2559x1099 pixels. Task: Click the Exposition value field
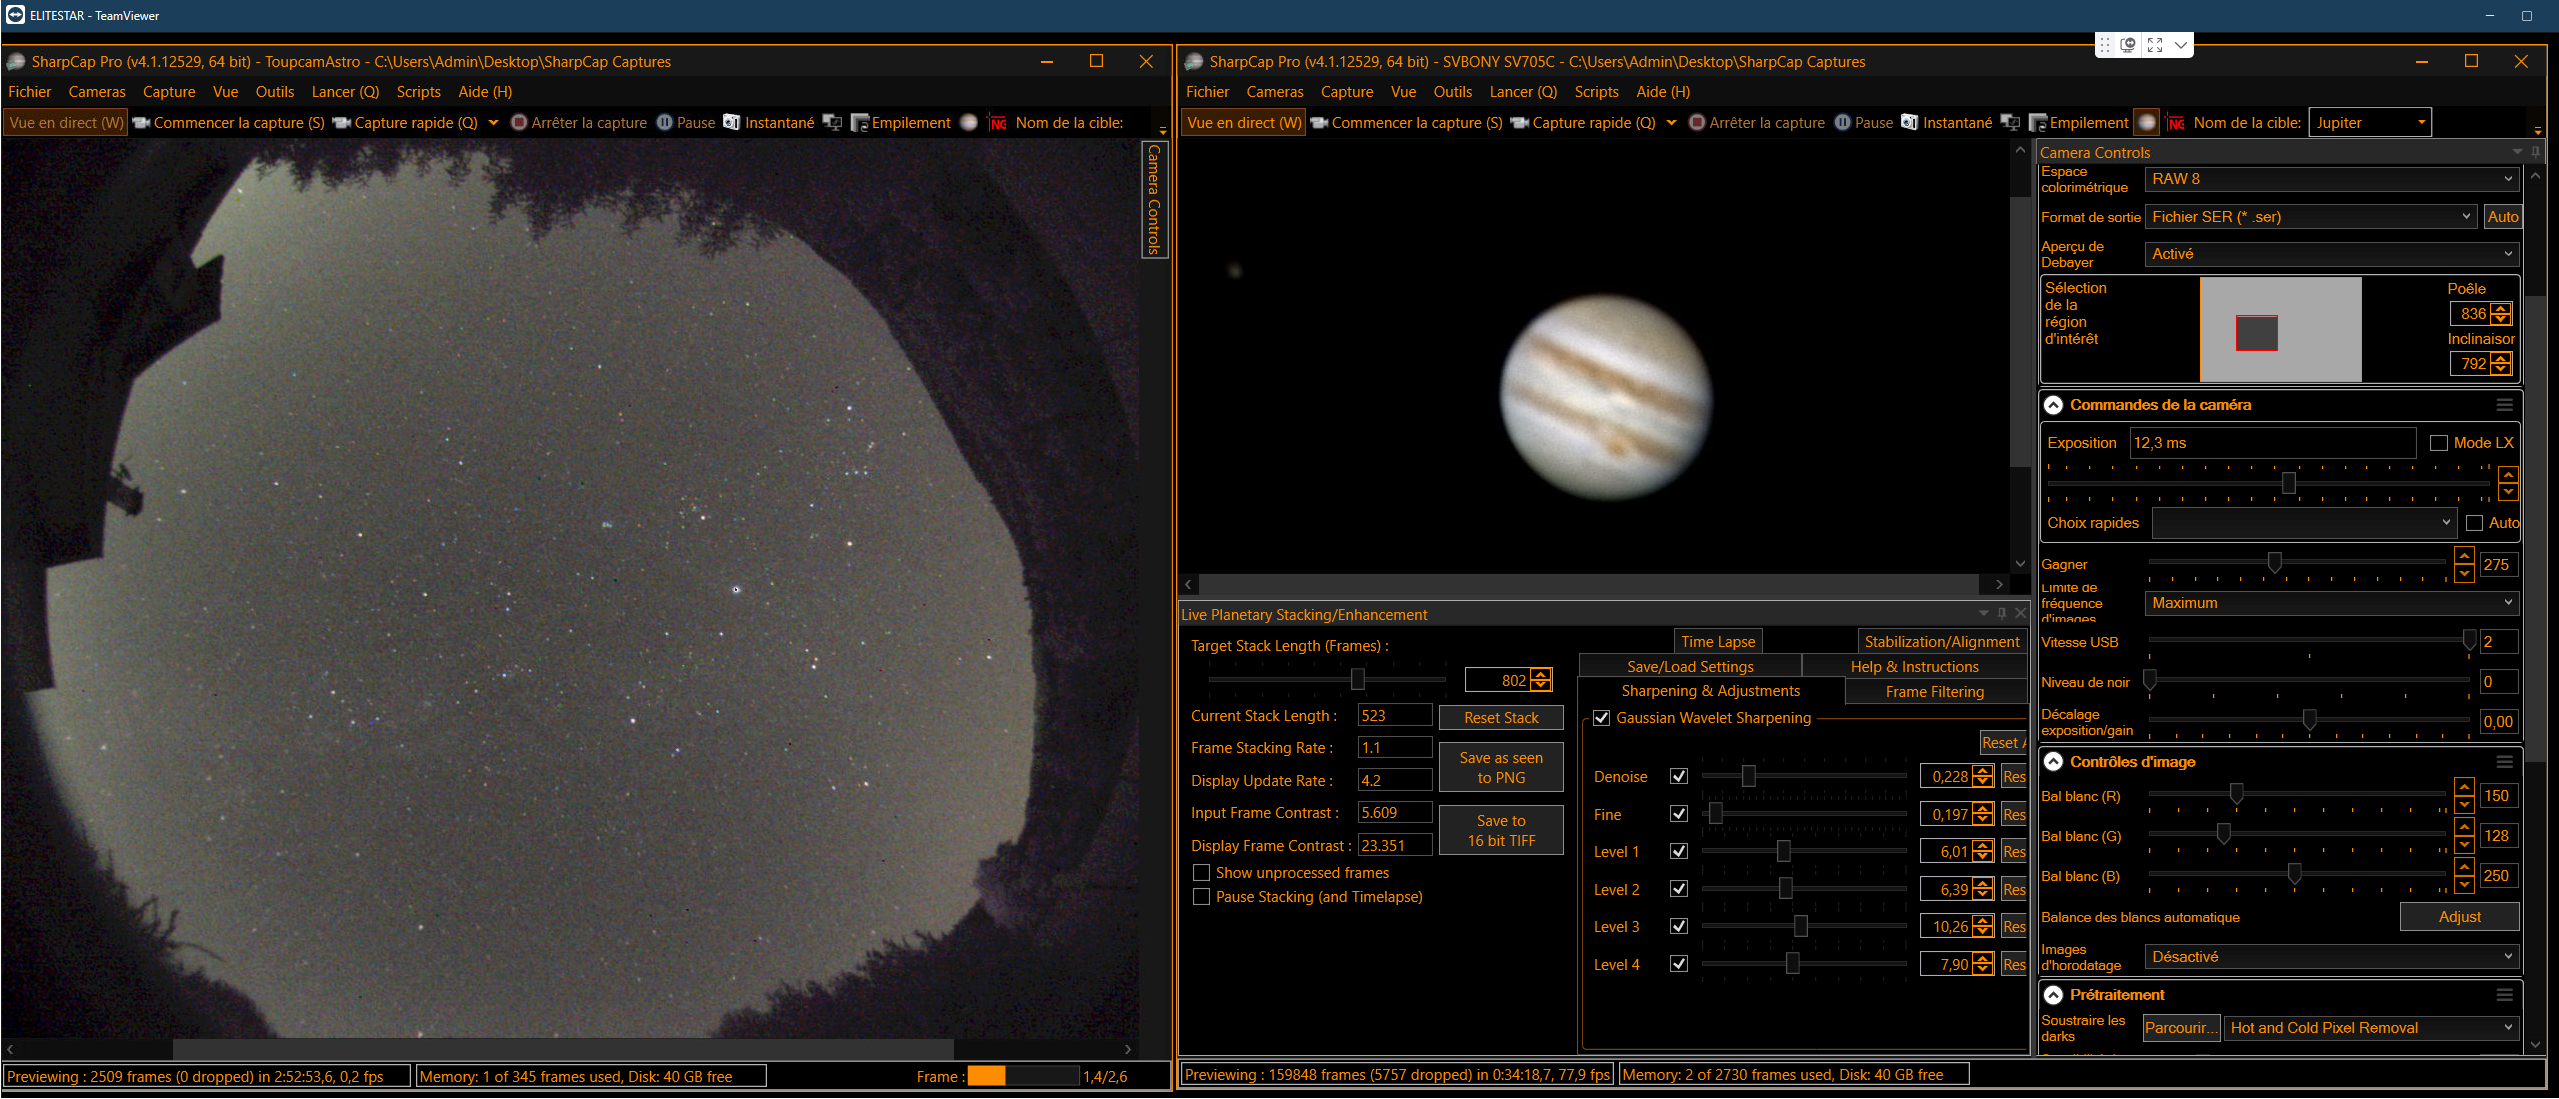coord(2274,443)
